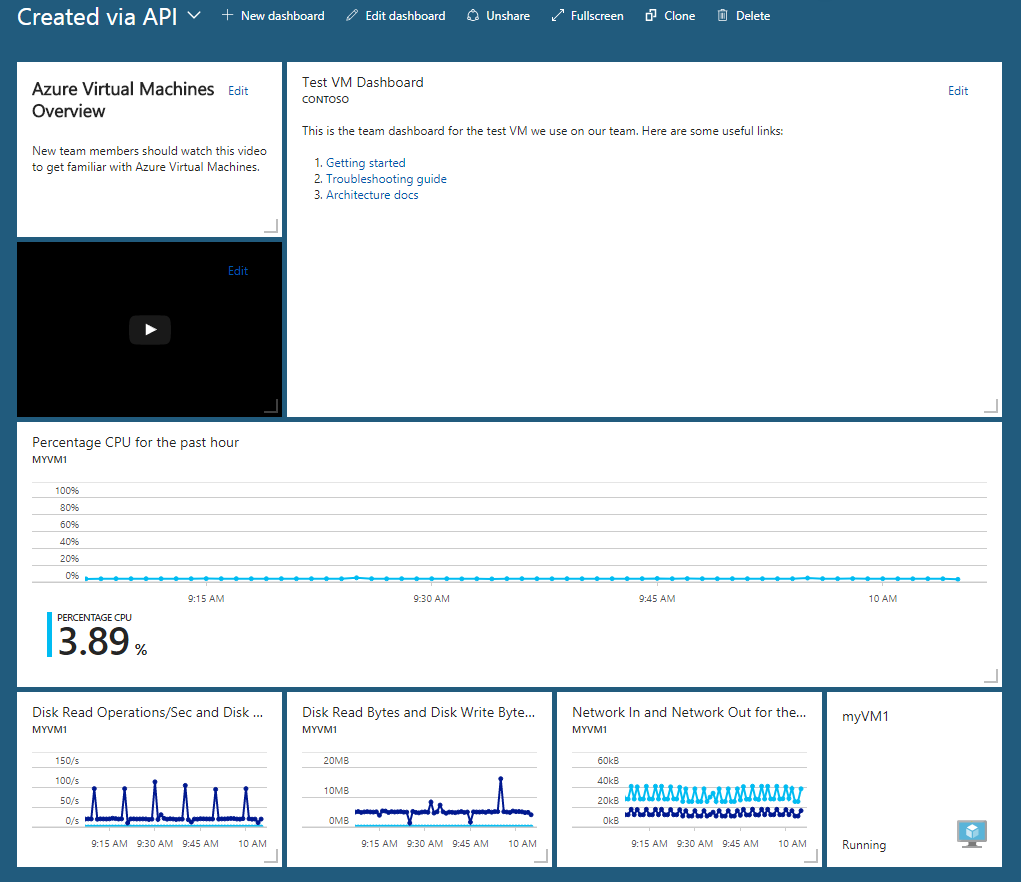Click the pencil icon for Edit dashboard

pyautogui.click(x=351, y=16)
